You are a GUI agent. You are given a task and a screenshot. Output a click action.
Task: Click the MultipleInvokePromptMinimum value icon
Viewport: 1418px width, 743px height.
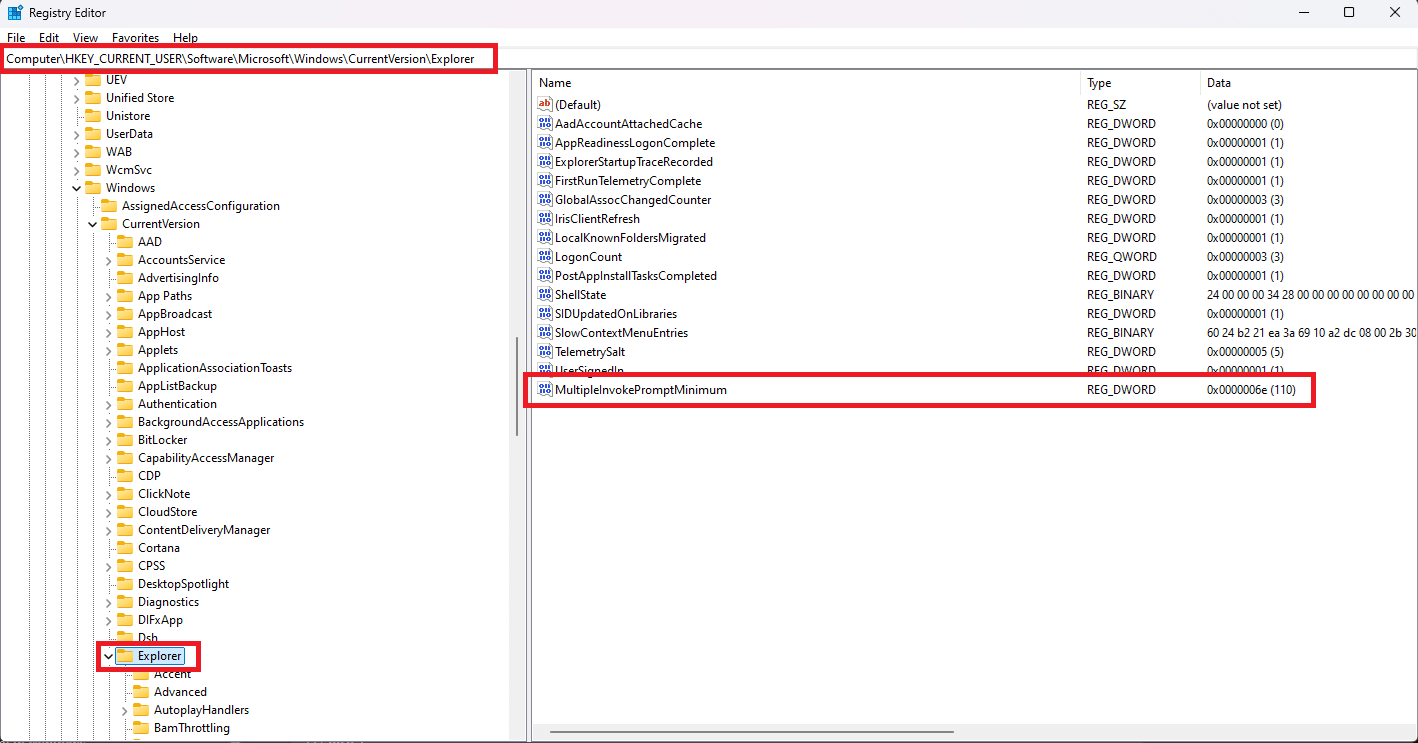[545, 390]
